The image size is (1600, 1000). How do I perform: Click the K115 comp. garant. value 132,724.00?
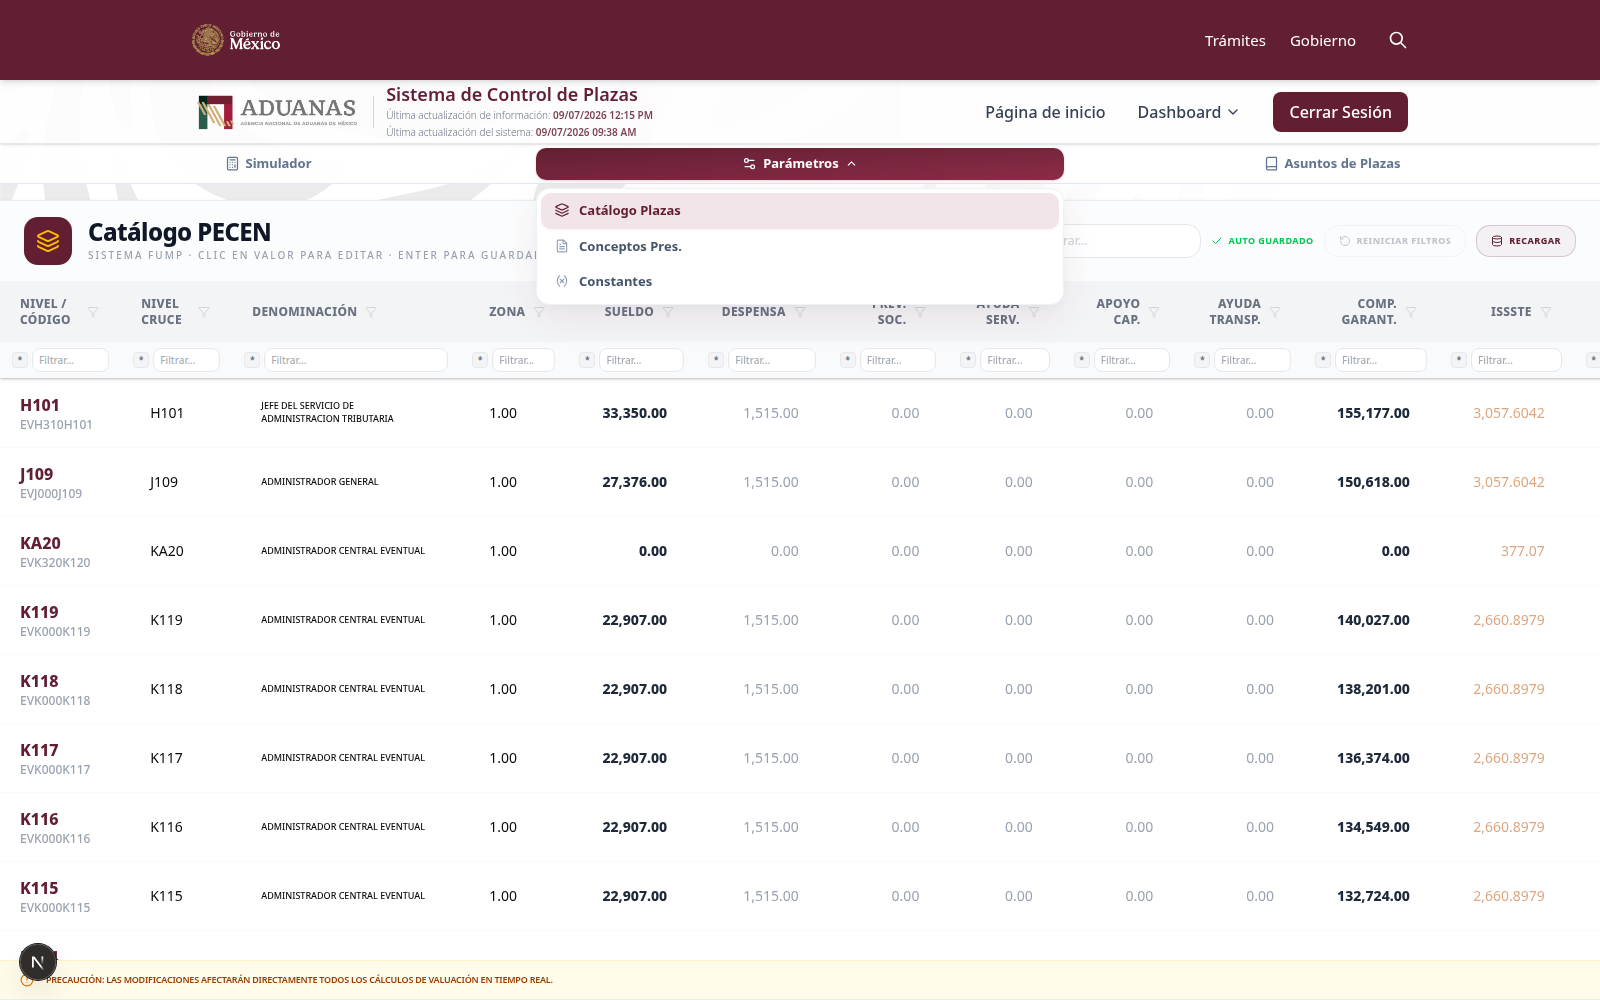tap(1373, 896)
